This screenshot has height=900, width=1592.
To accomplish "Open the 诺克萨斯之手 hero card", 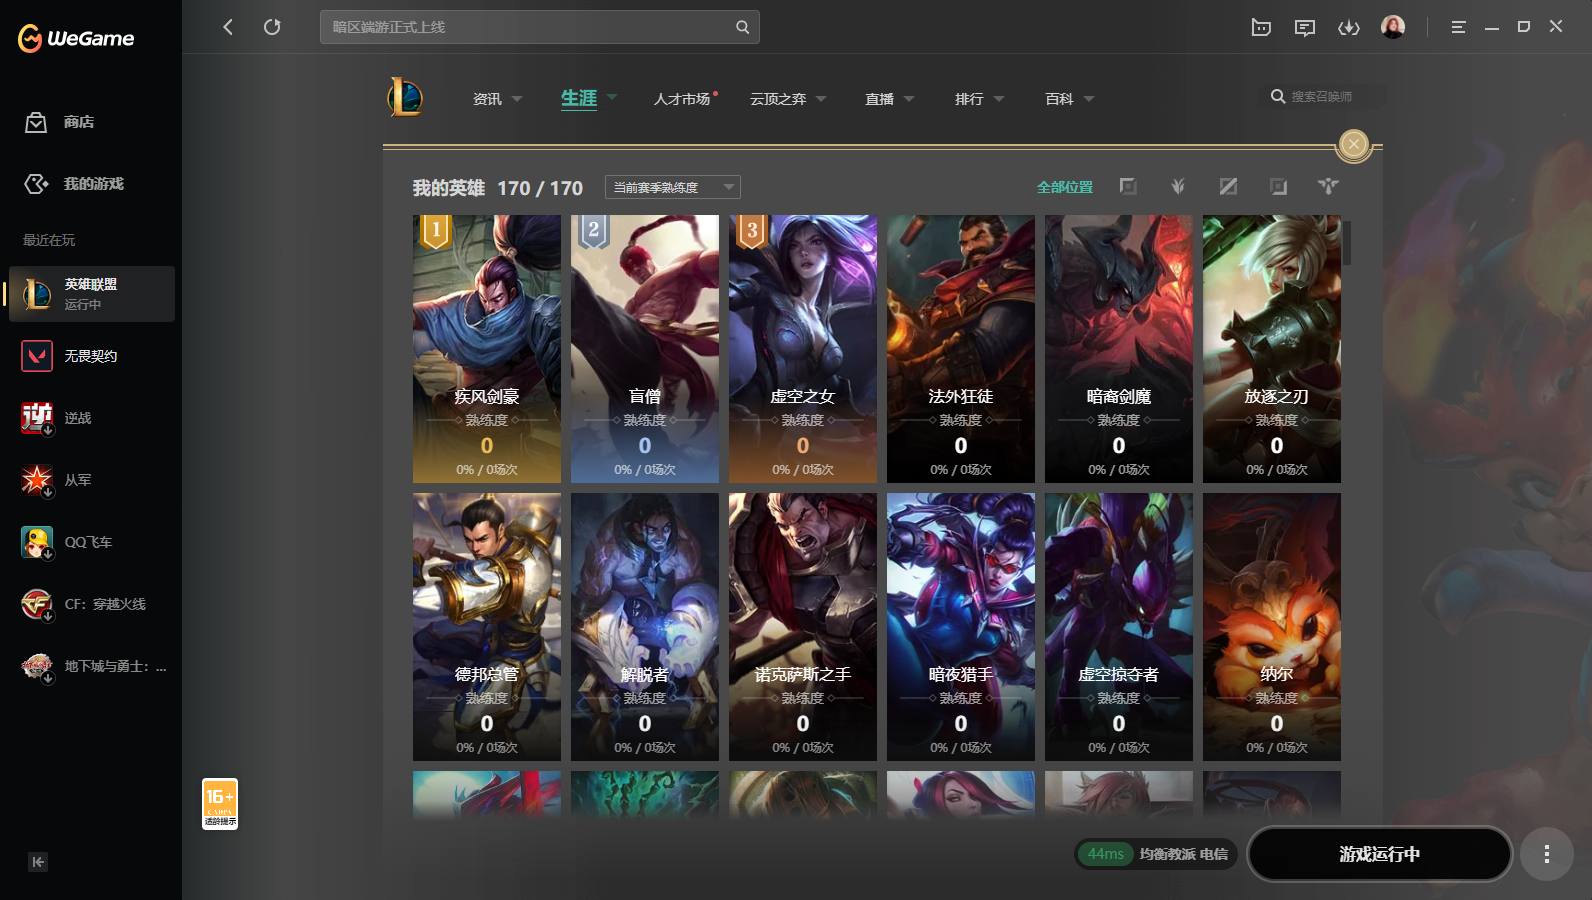I will 803,627.
